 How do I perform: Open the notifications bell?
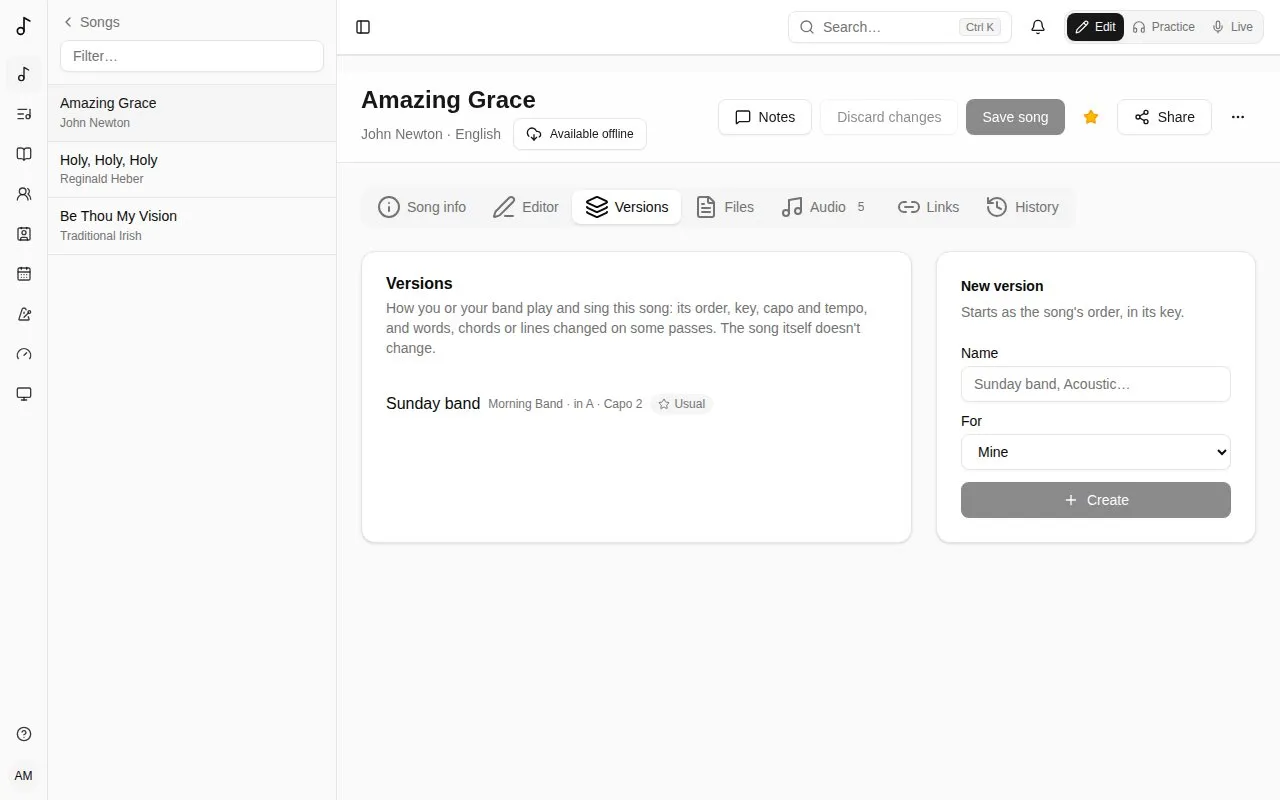click(1038, 27)
